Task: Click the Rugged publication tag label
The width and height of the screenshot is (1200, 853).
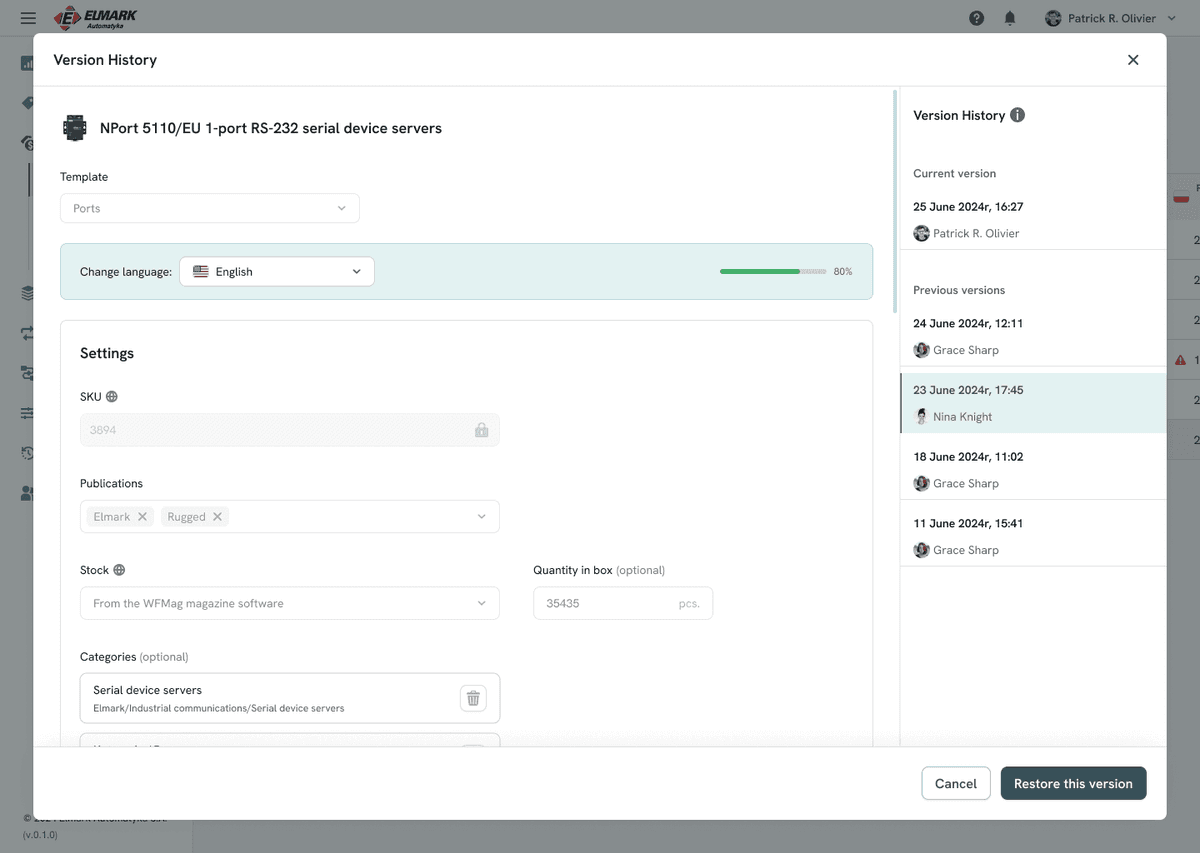Action: point(186,517)
